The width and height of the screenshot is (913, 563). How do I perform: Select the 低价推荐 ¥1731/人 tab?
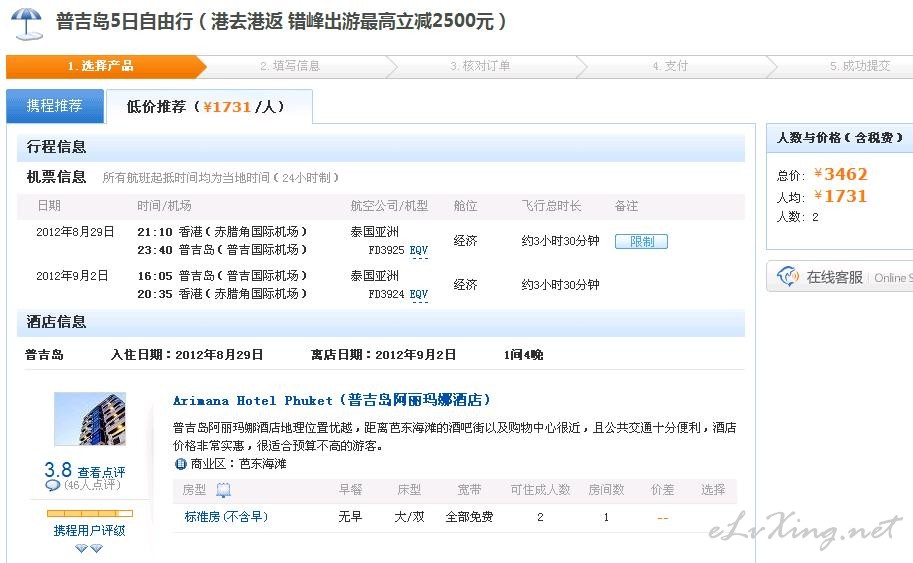pos(209,107)
